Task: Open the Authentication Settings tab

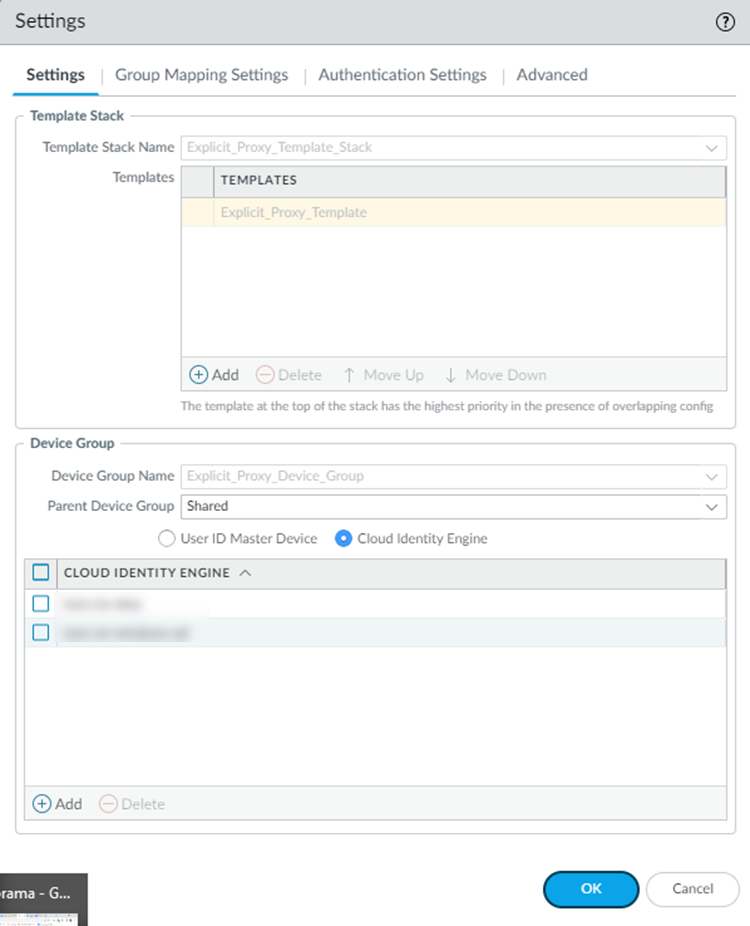Action: coord(402,75)
